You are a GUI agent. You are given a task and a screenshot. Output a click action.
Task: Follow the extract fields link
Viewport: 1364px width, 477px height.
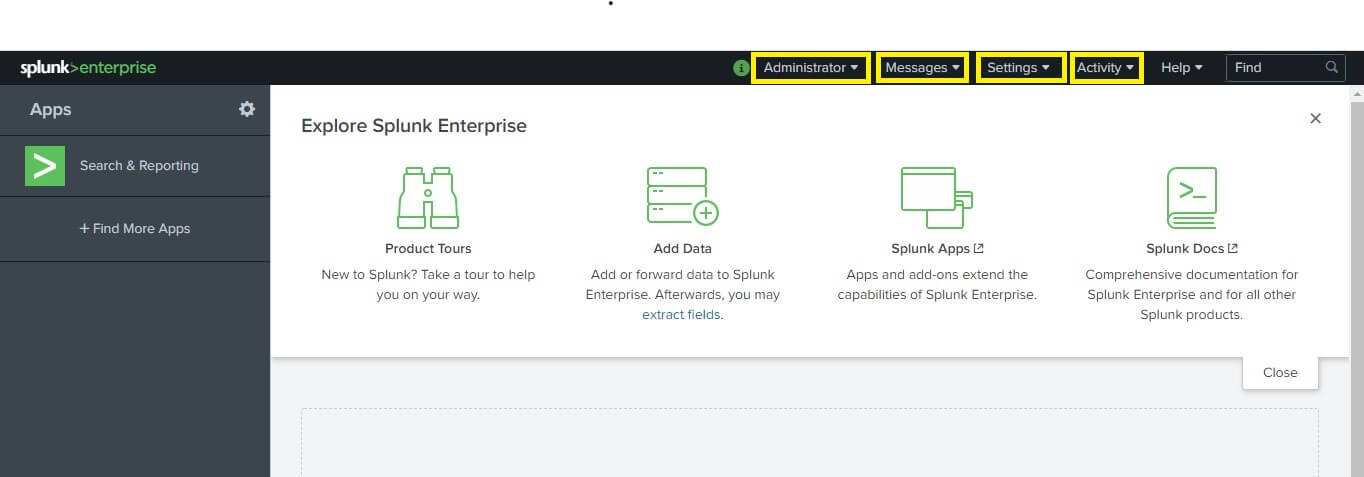[x=682, y=315]
